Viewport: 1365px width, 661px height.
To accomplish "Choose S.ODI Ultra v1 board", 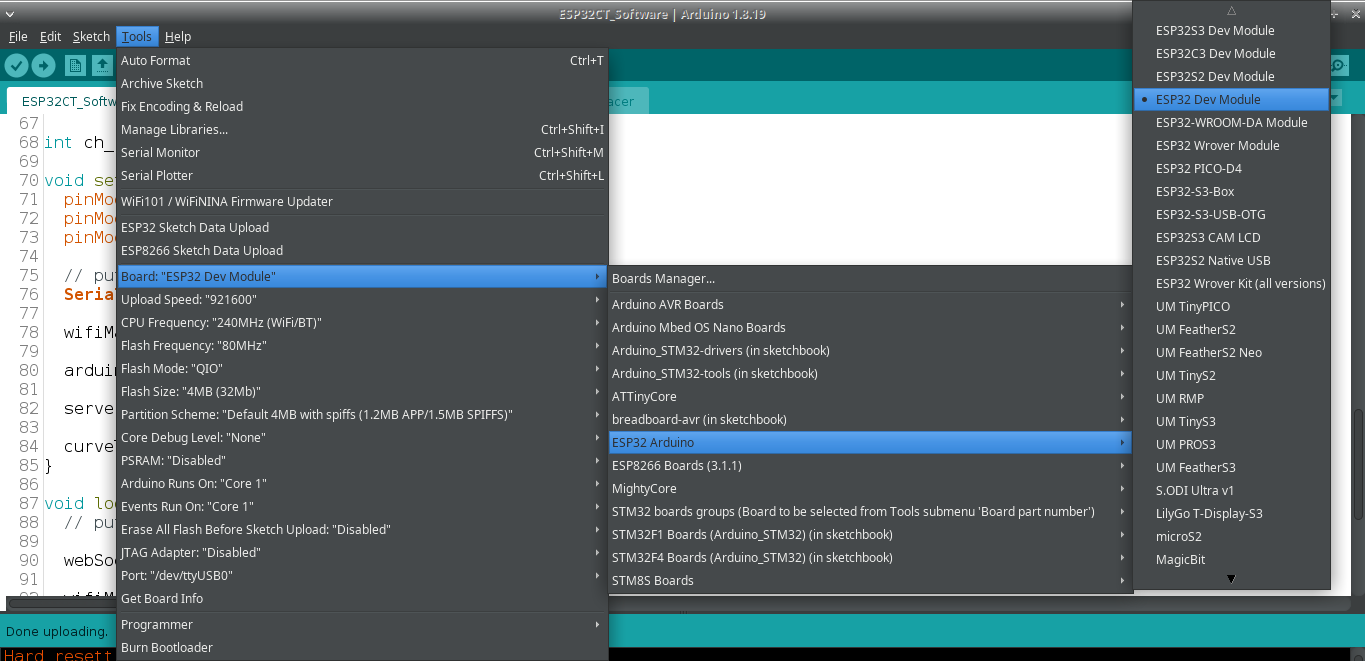I will pyautogui.click(x=1231, y=490).
